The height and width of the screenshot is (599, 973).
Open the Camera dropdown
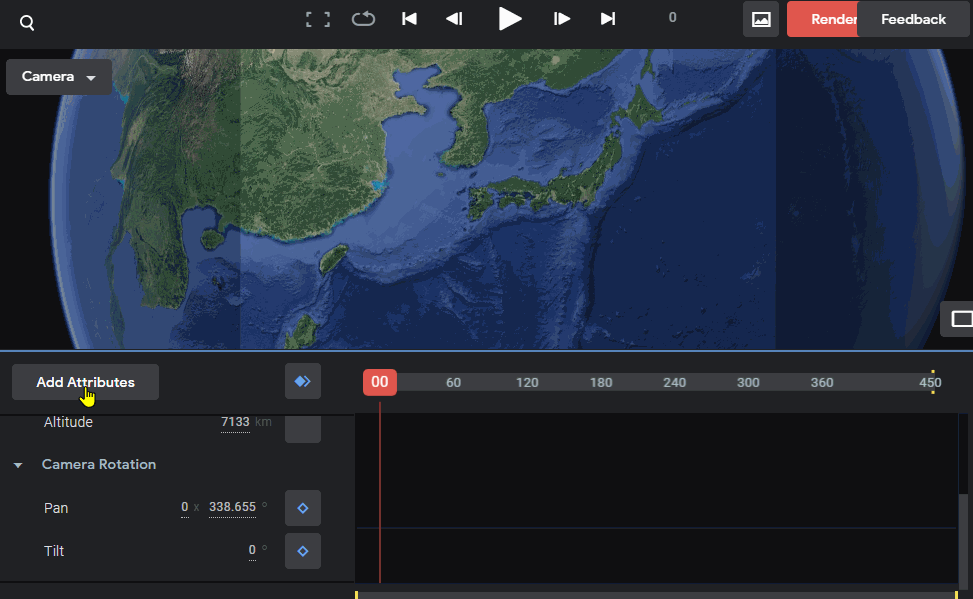(59, 77)
